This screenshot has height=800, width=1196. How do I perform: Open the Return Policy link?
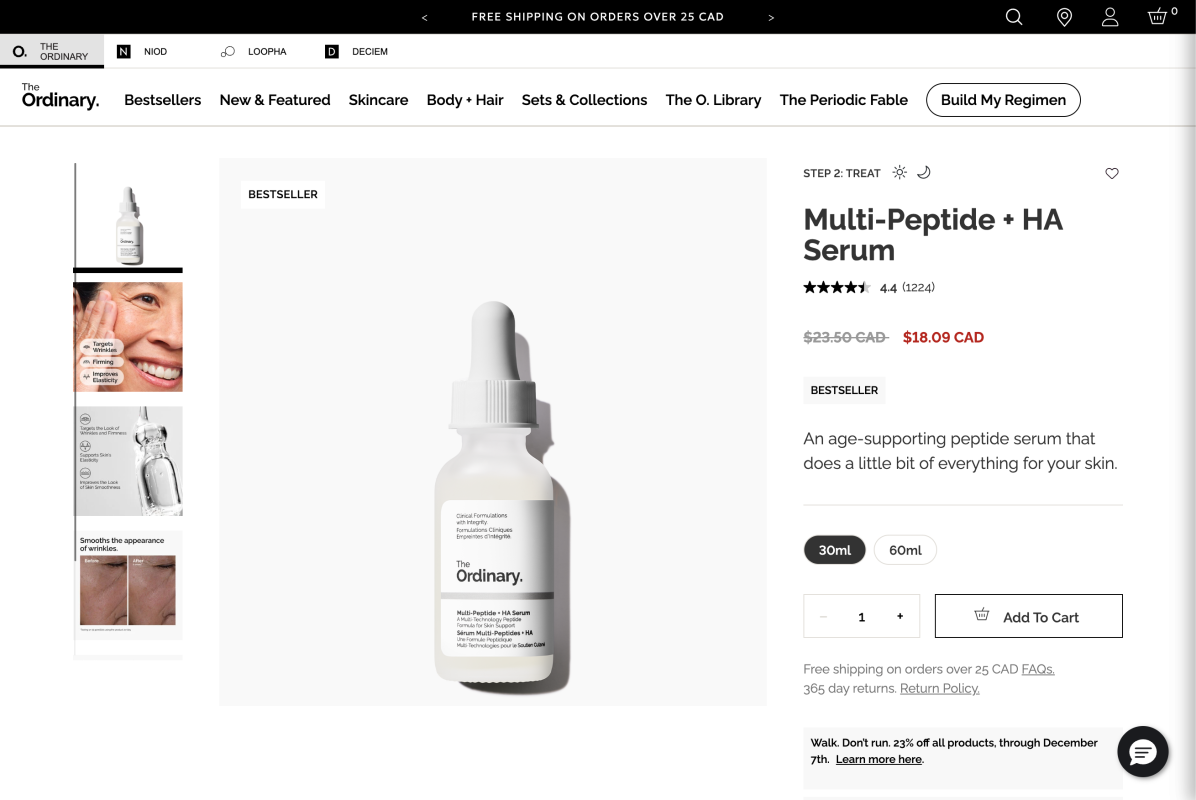(939, 688)
